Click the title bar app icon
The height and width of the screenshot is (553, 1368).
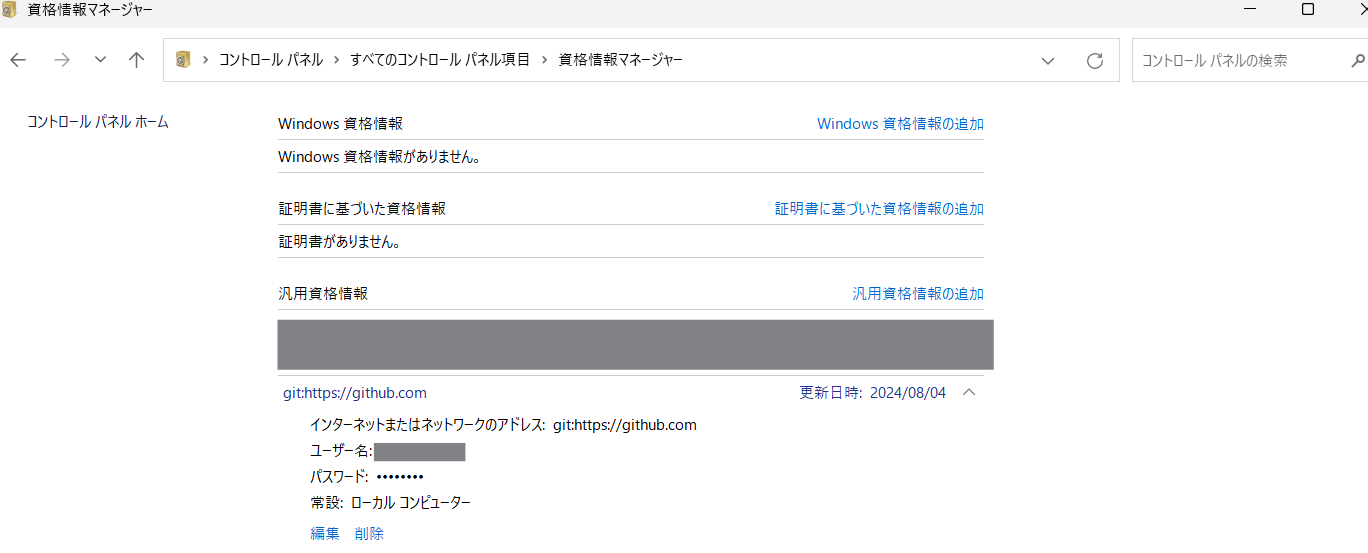point(9,10)
